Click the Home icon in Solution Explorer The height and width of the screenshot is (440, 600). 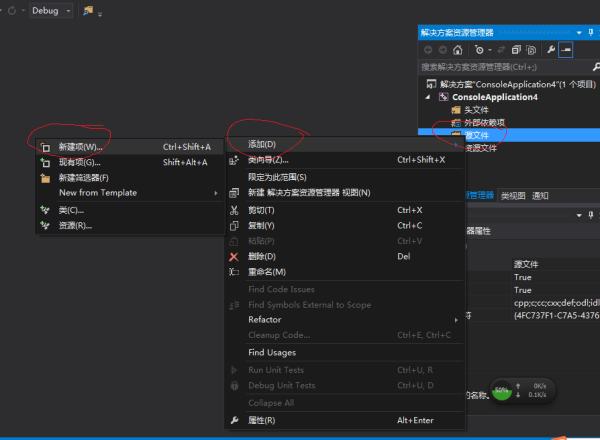pyautogui.click(x=458, y=50)
